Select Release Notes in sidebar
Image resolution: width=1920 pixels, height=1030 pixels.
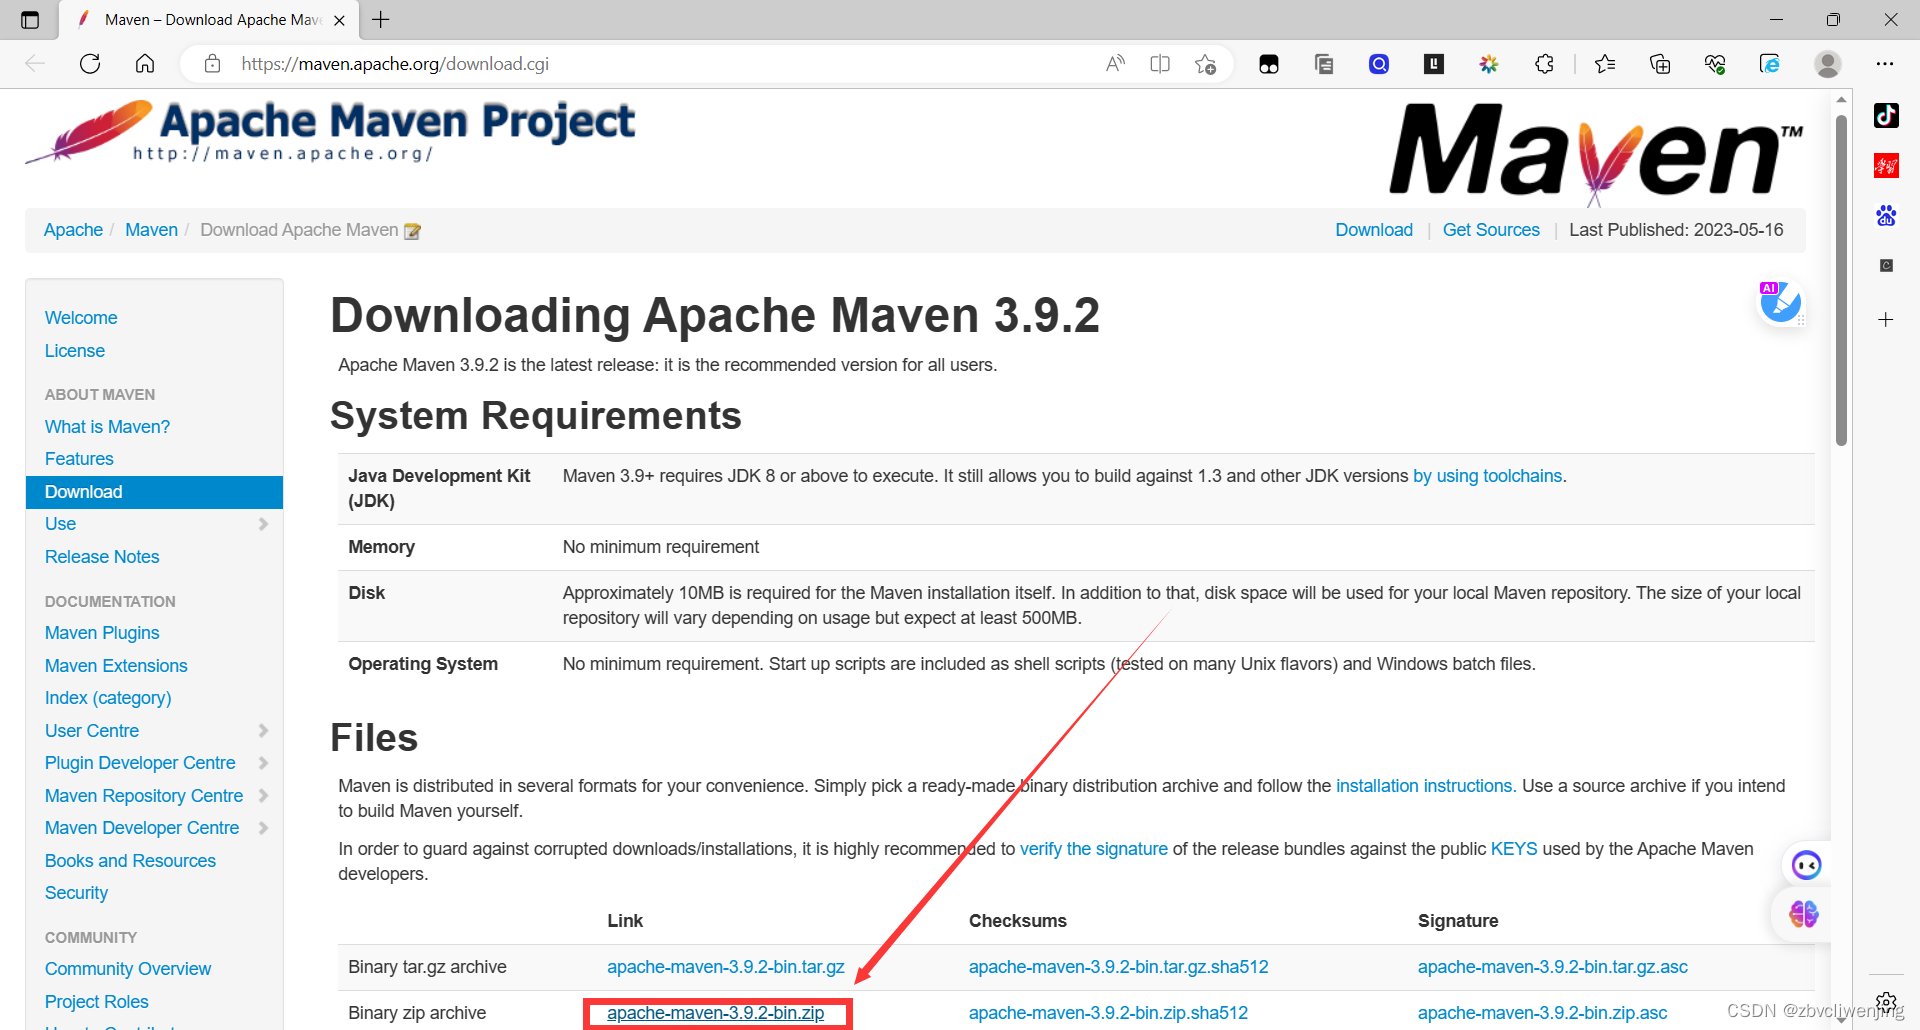point(101,556)
